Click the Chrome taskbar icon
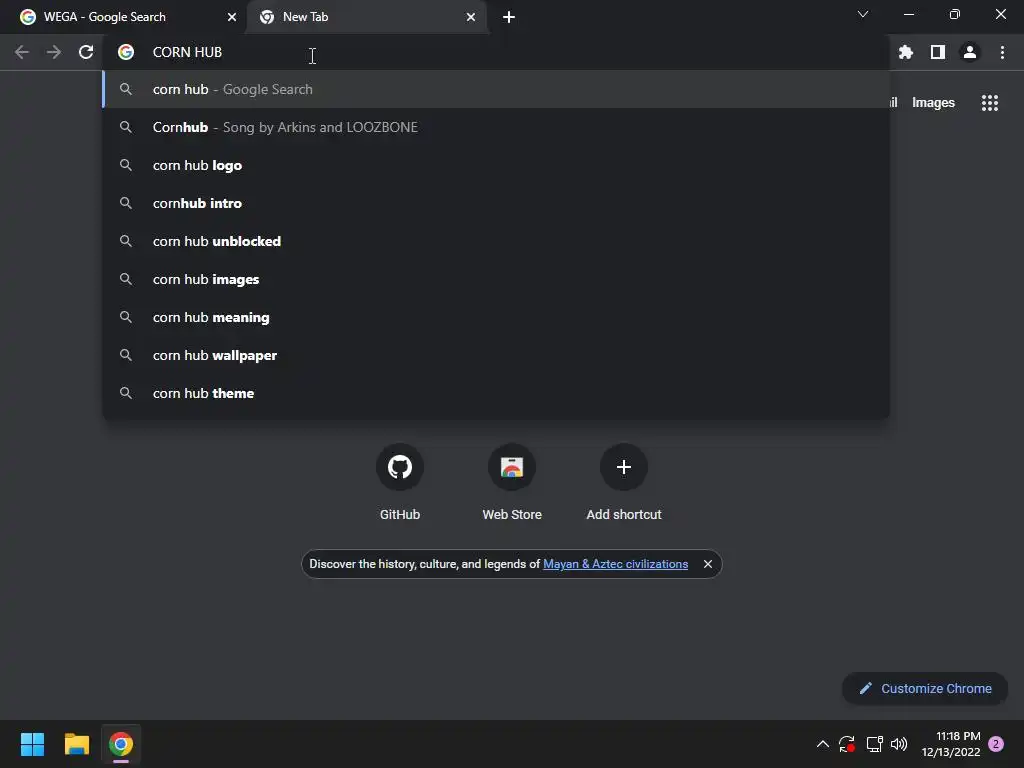Viewport: 1024px width, 768px height. pyautogui.click(x=121, y=744)
